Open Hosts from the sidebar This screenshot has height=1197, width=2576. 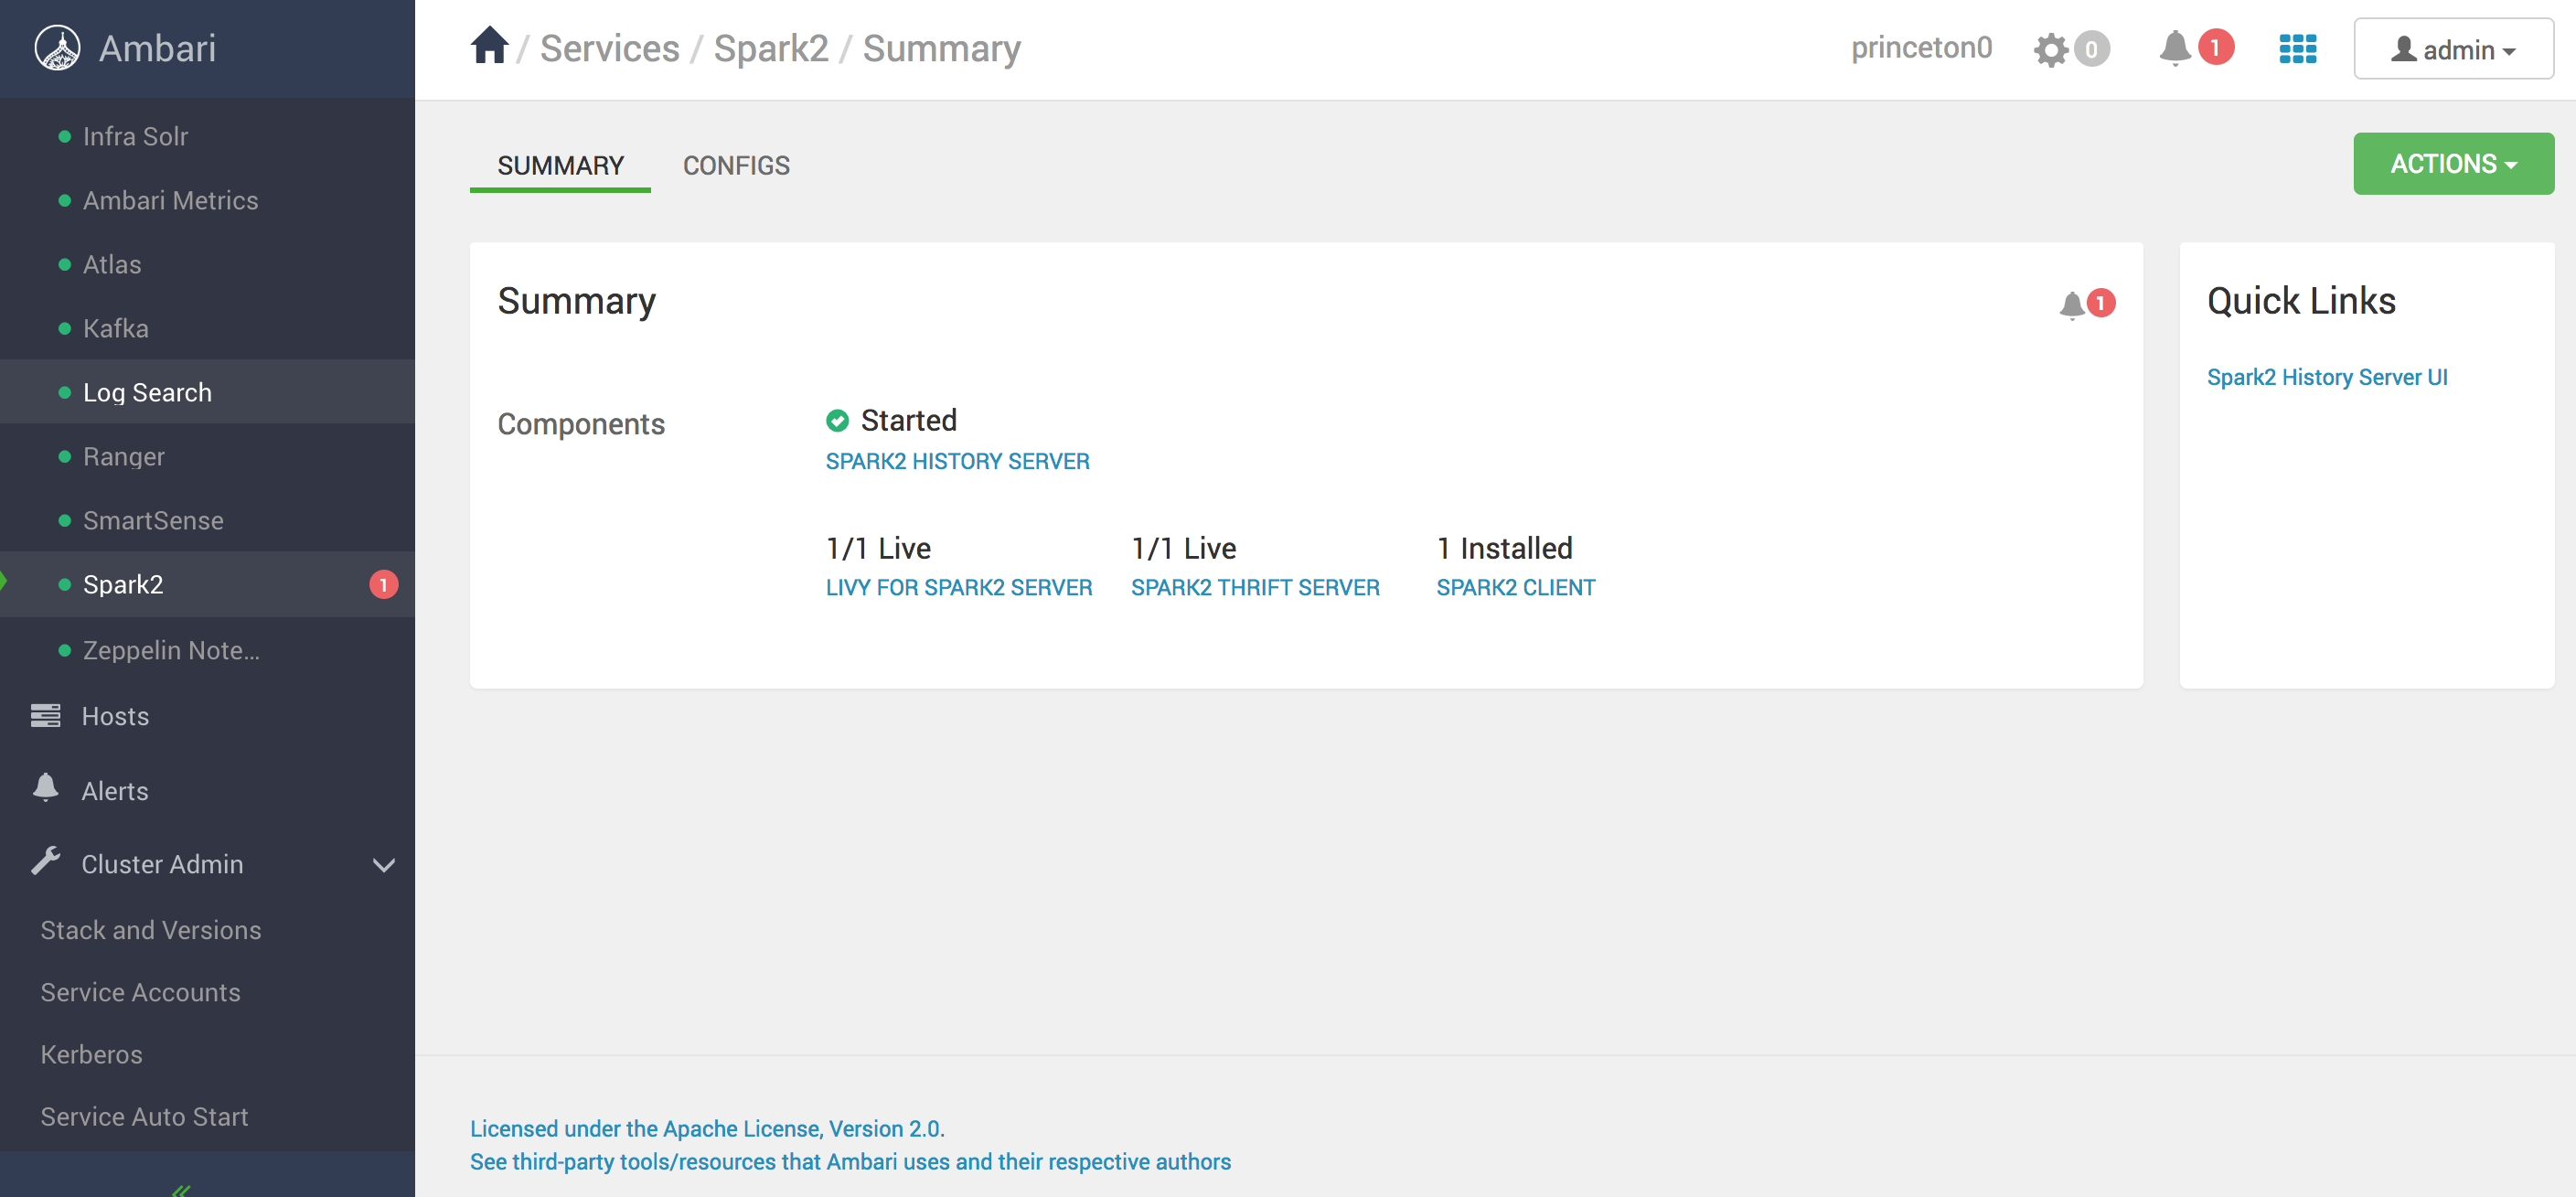pyautogui.click(x=115, y=716)
